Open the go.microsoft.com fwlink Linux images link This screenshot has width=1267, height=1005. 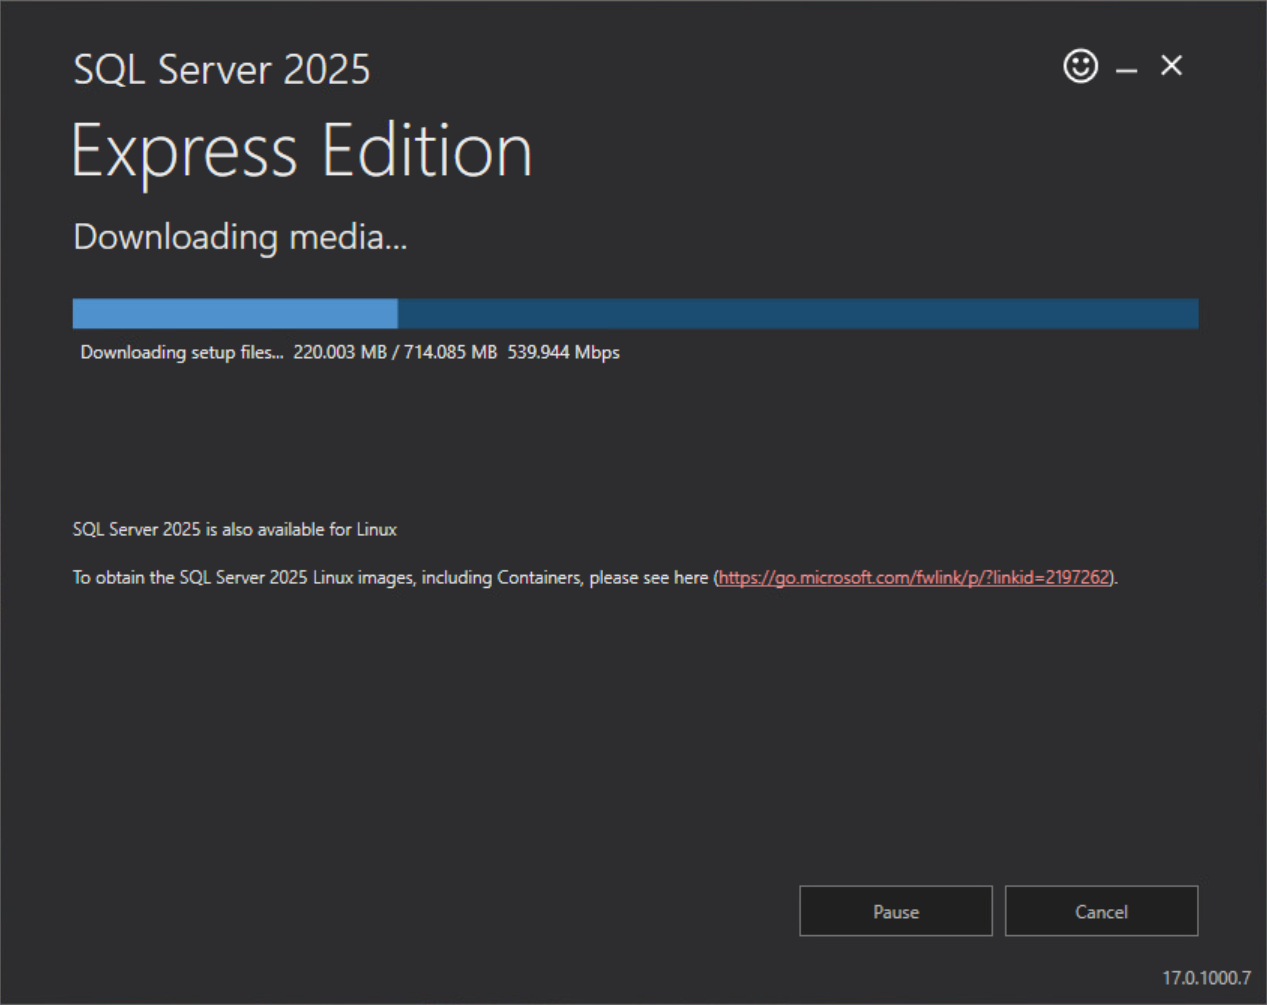(914, 577)
